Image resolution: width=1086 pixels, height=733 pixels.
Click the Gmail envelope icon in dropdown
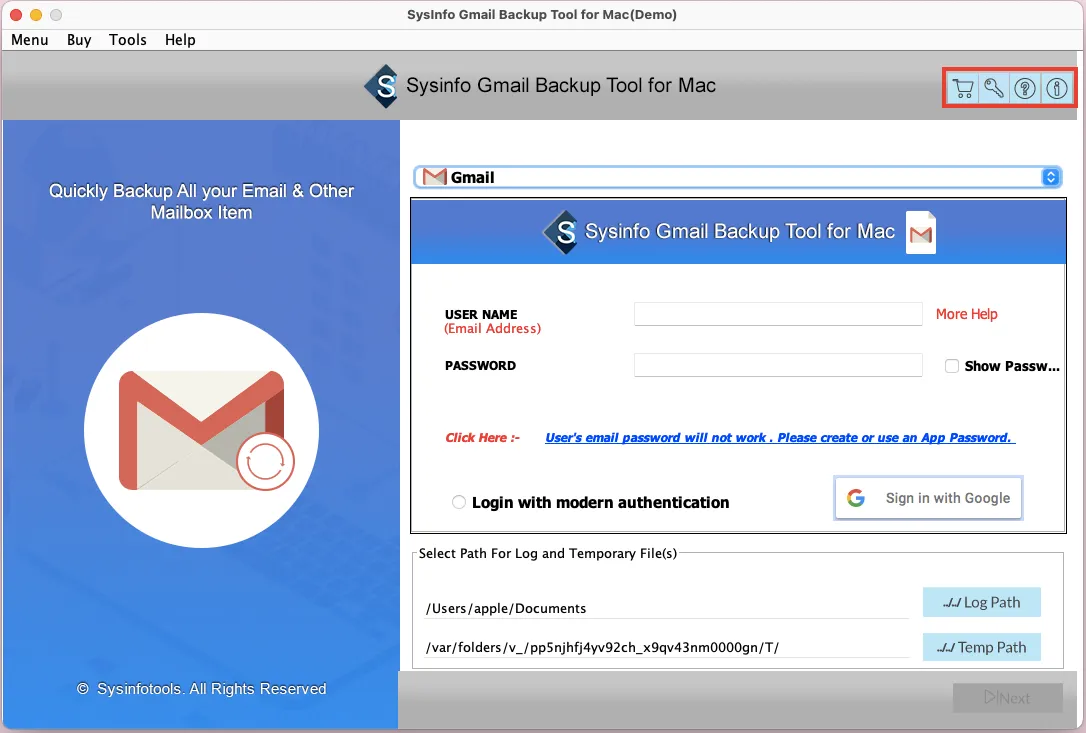pos(434,177)
